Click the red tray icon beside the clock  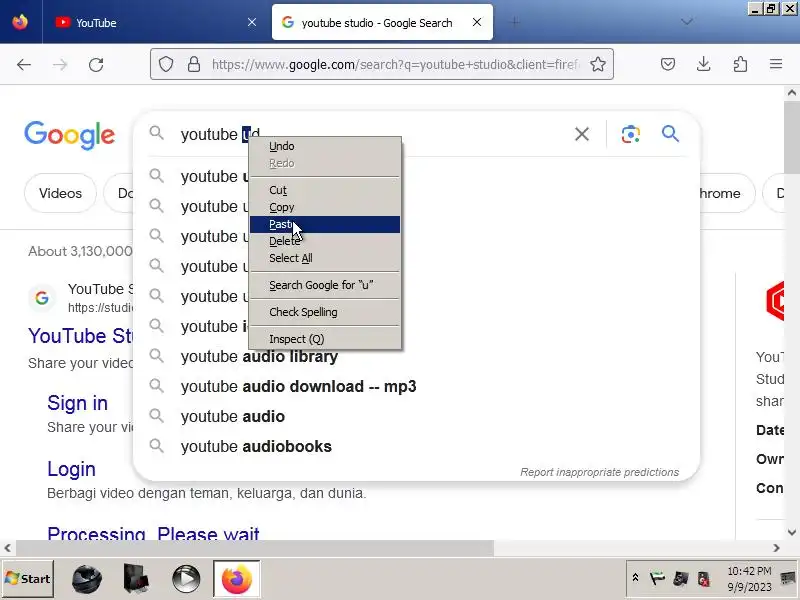[x=704, y=579]
